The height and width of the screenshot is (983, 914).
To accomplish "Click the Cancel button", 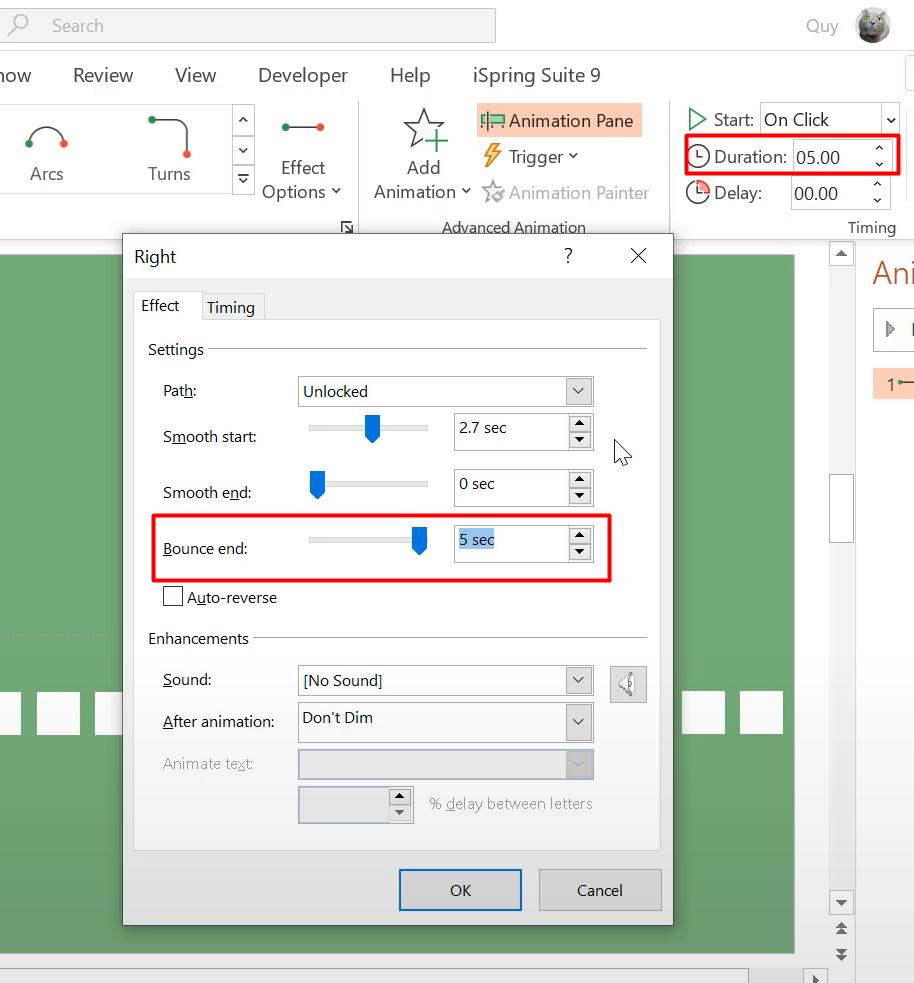I will click(599, 889).
